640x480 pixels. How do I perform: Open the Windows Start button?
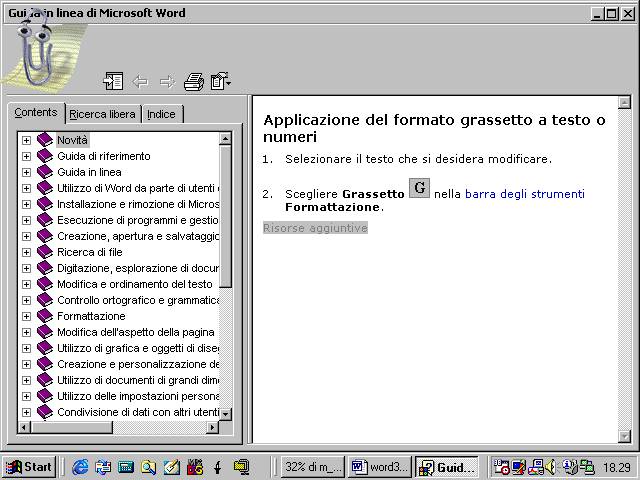[x=29, y=467]
